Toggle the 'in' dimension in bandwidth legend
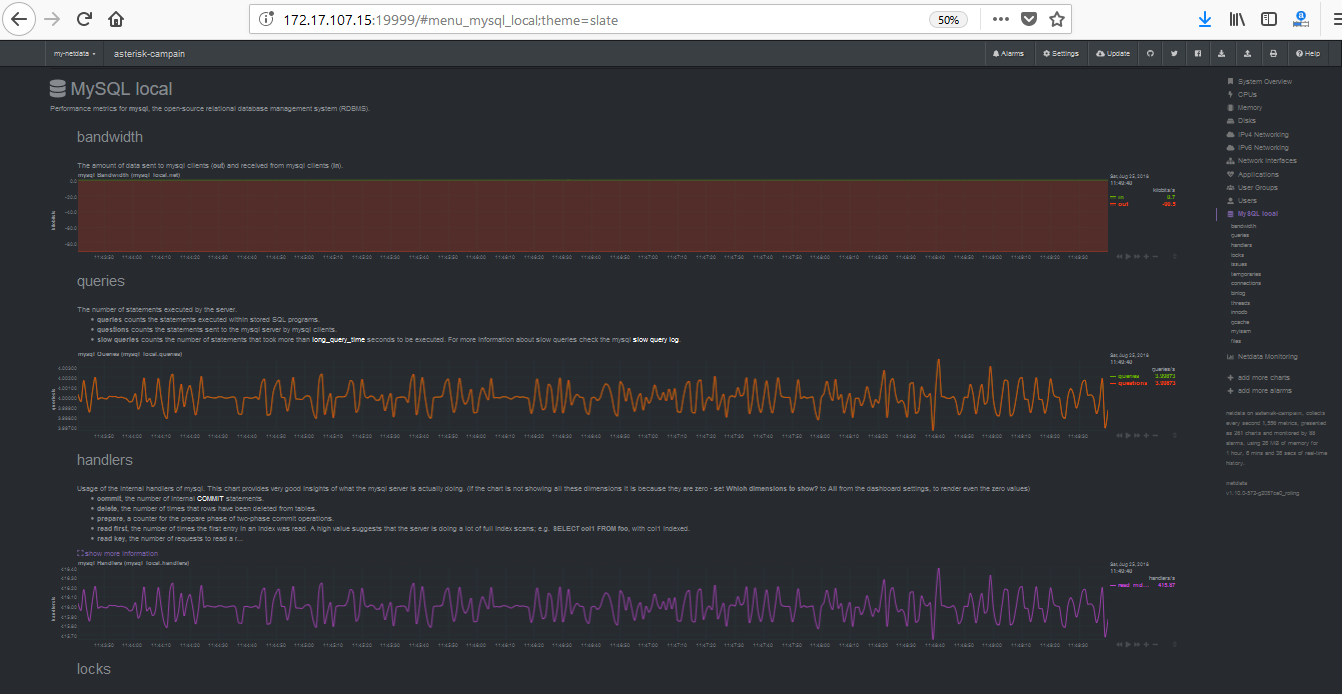 1121,197
